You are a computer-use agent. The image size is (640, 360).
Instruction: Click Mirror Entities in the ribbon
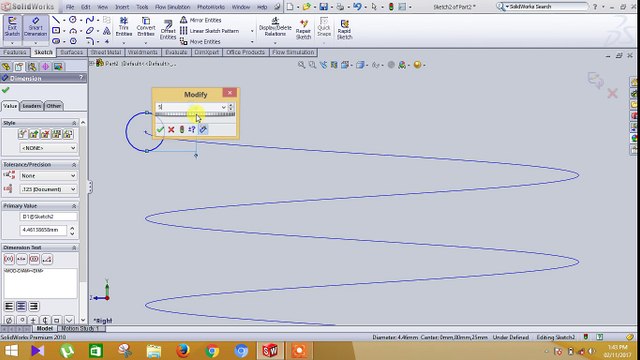coord(200,20)
